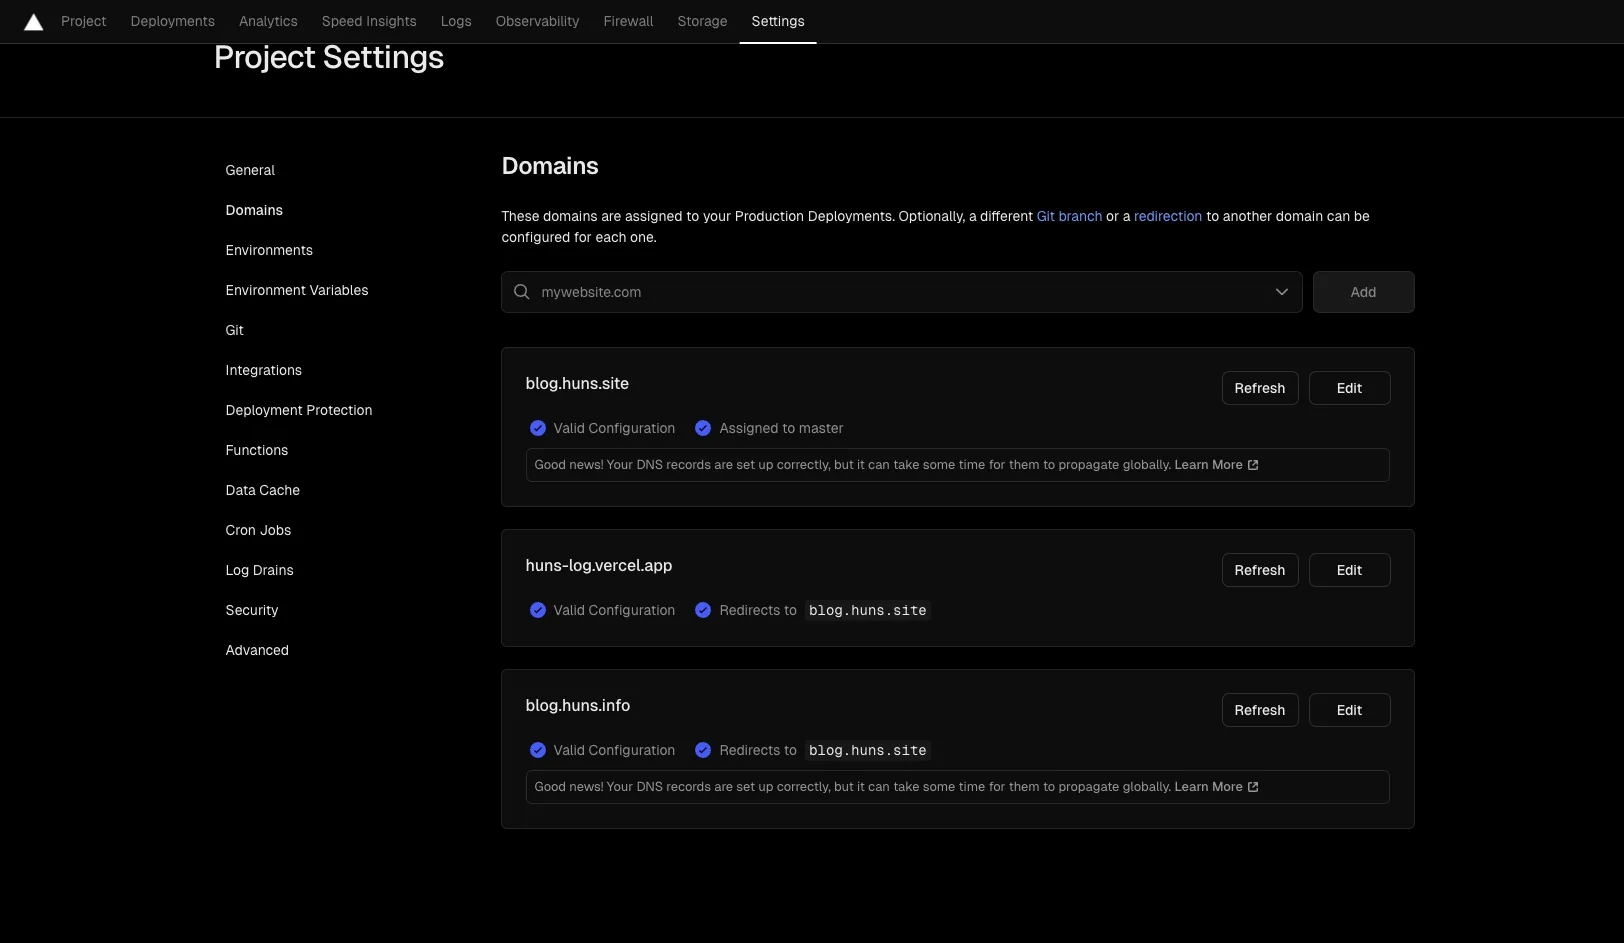Viewport: 1624px width, 943px height.
Task: Open Log Drains settings
Action: point(259,570)
